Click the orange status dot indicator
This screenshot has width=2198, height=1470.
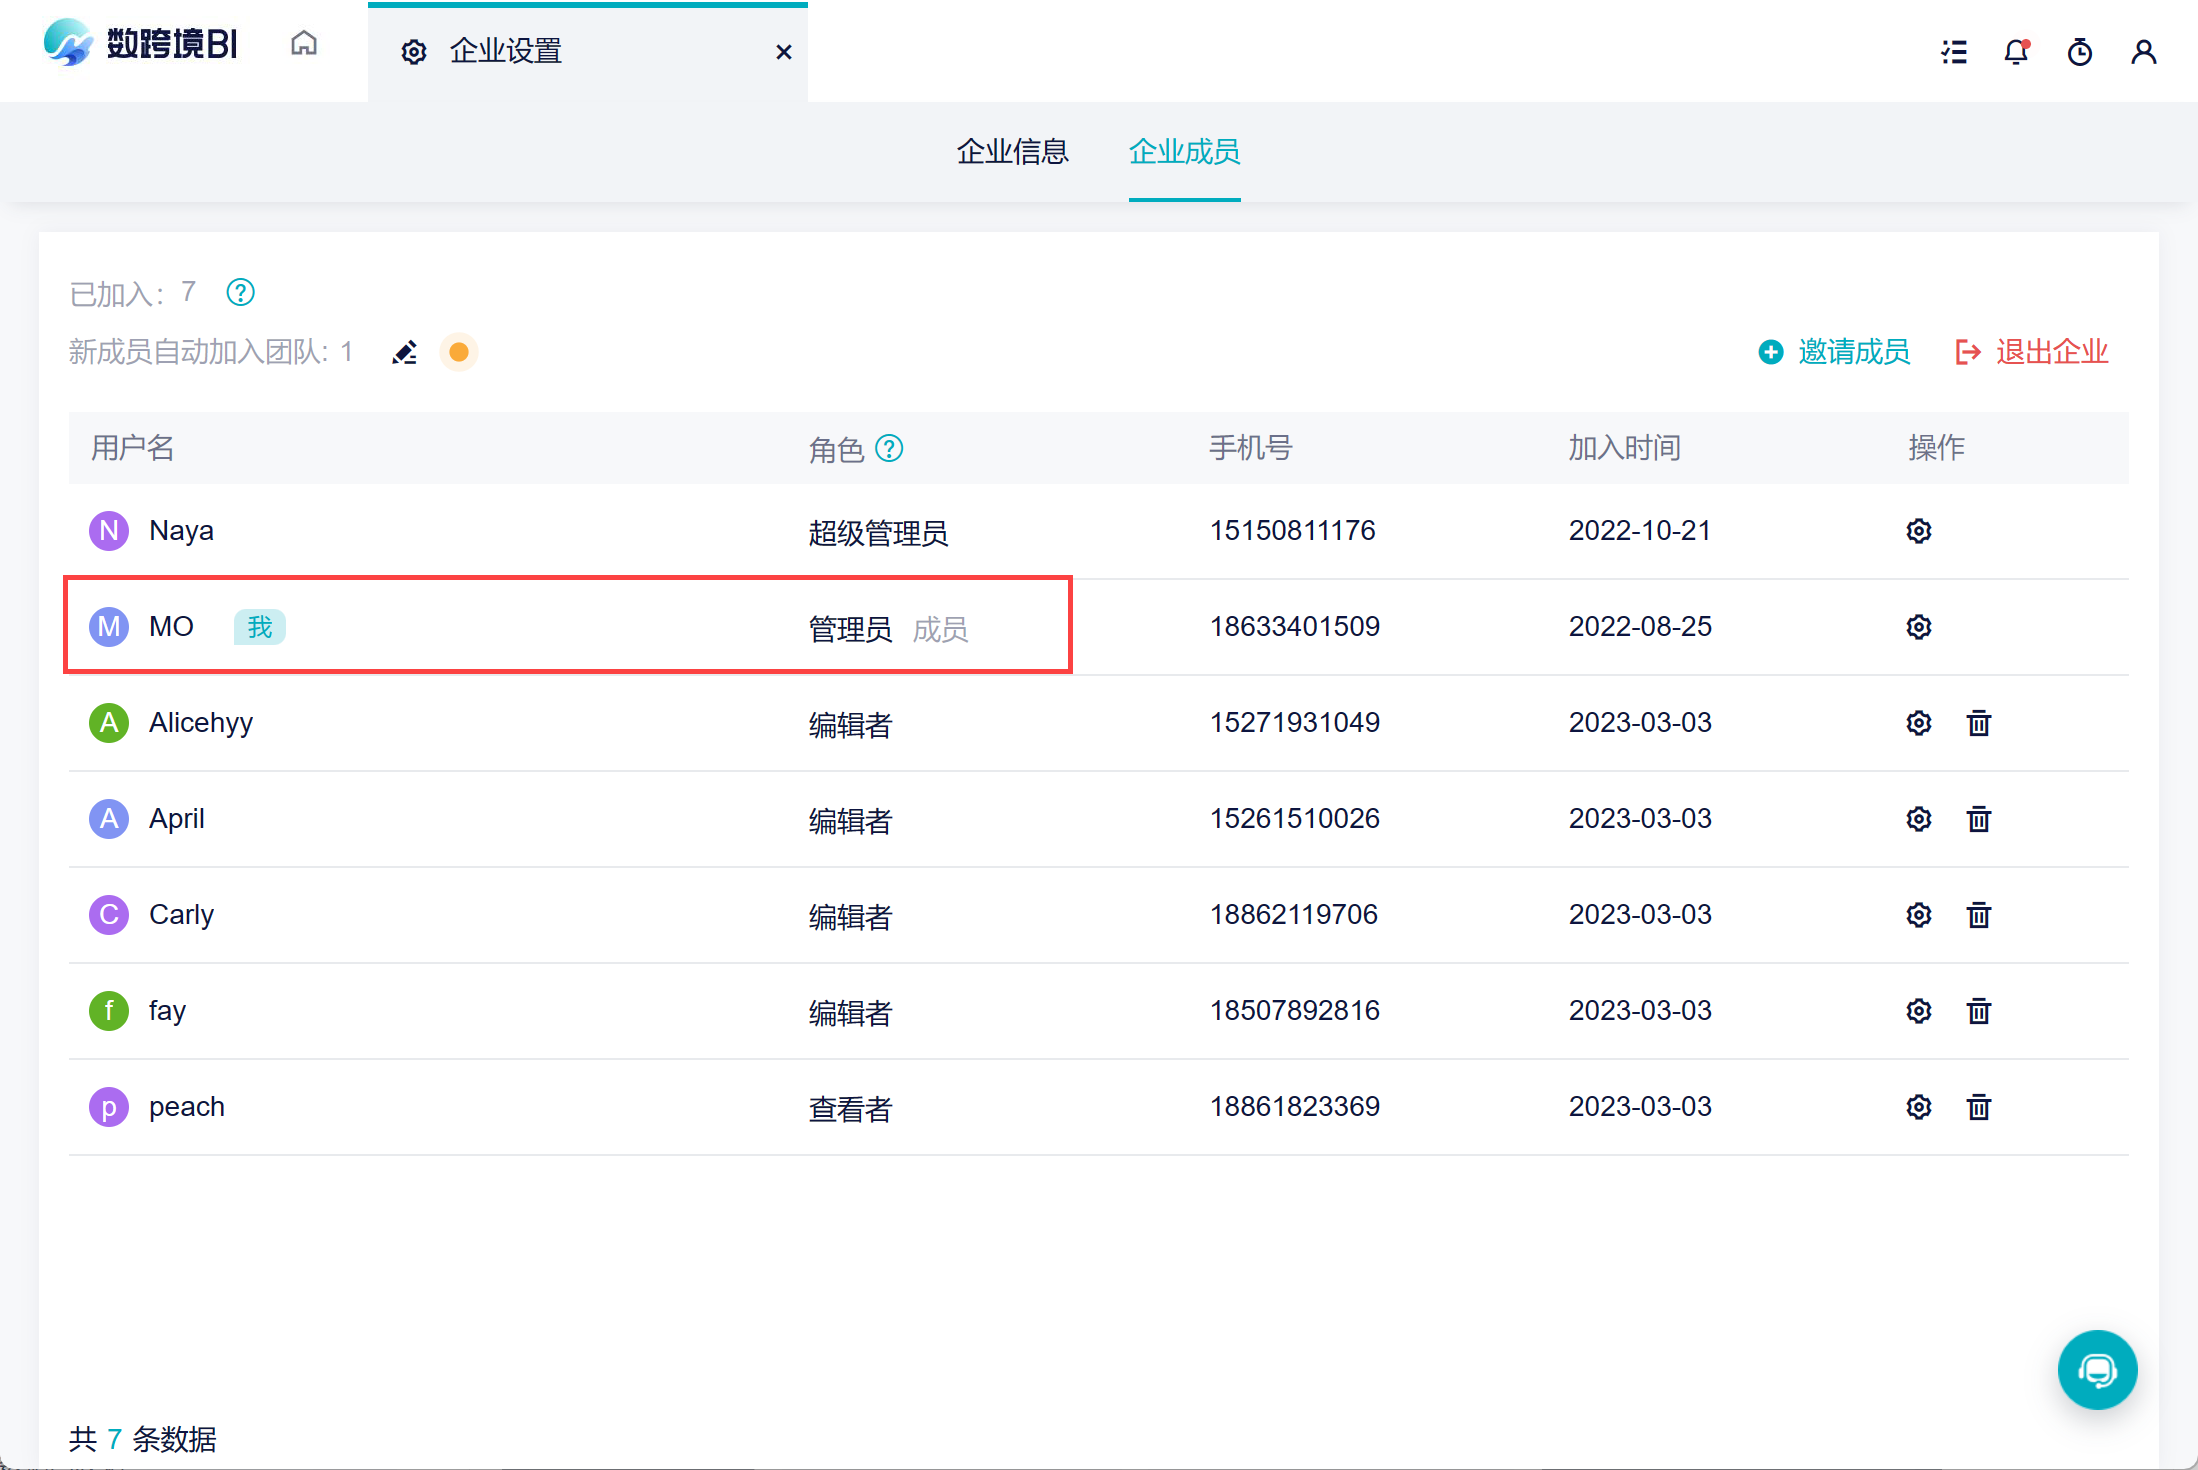[459, 352]
